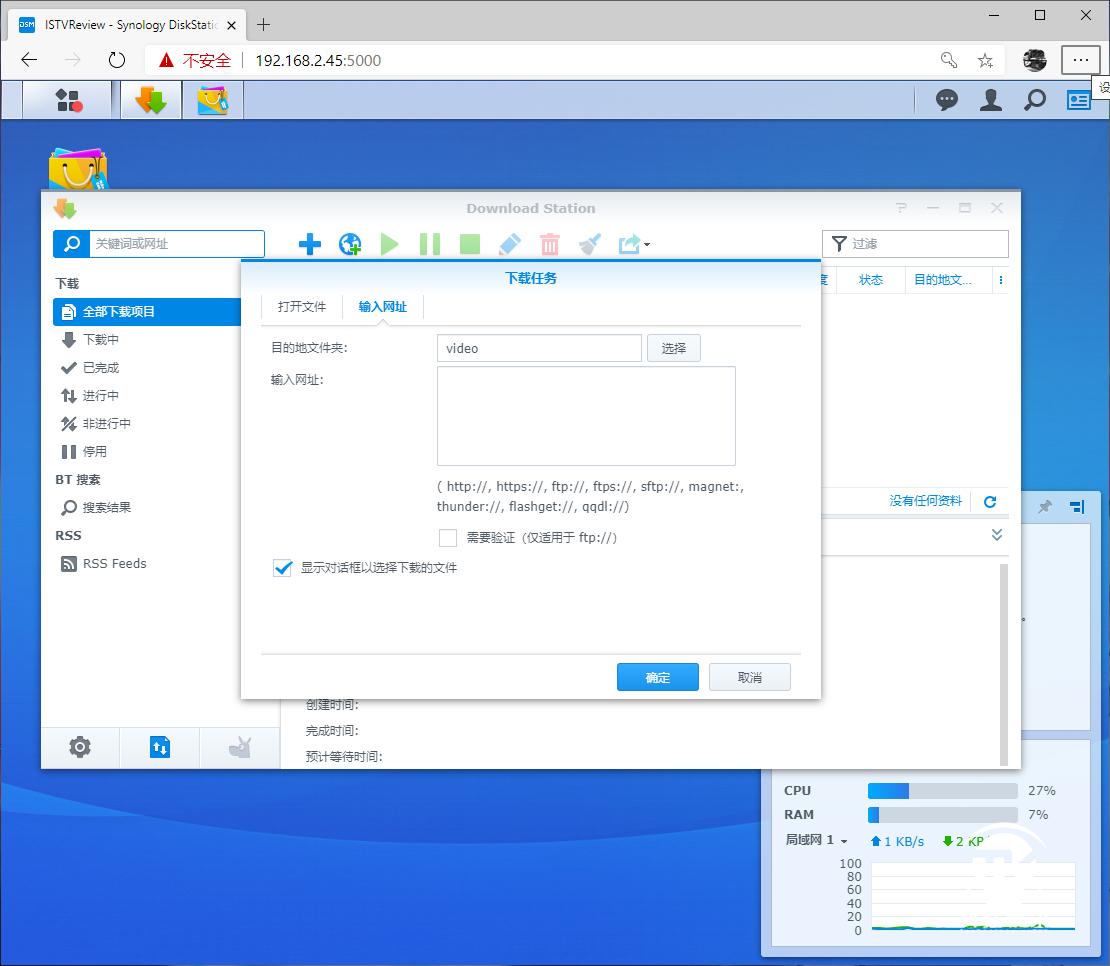The width and height of the screenshot is (1110, 966).
Task: Open RSS Feeds in sidebar
Action: pyautogui.click(x=115, y=563)
